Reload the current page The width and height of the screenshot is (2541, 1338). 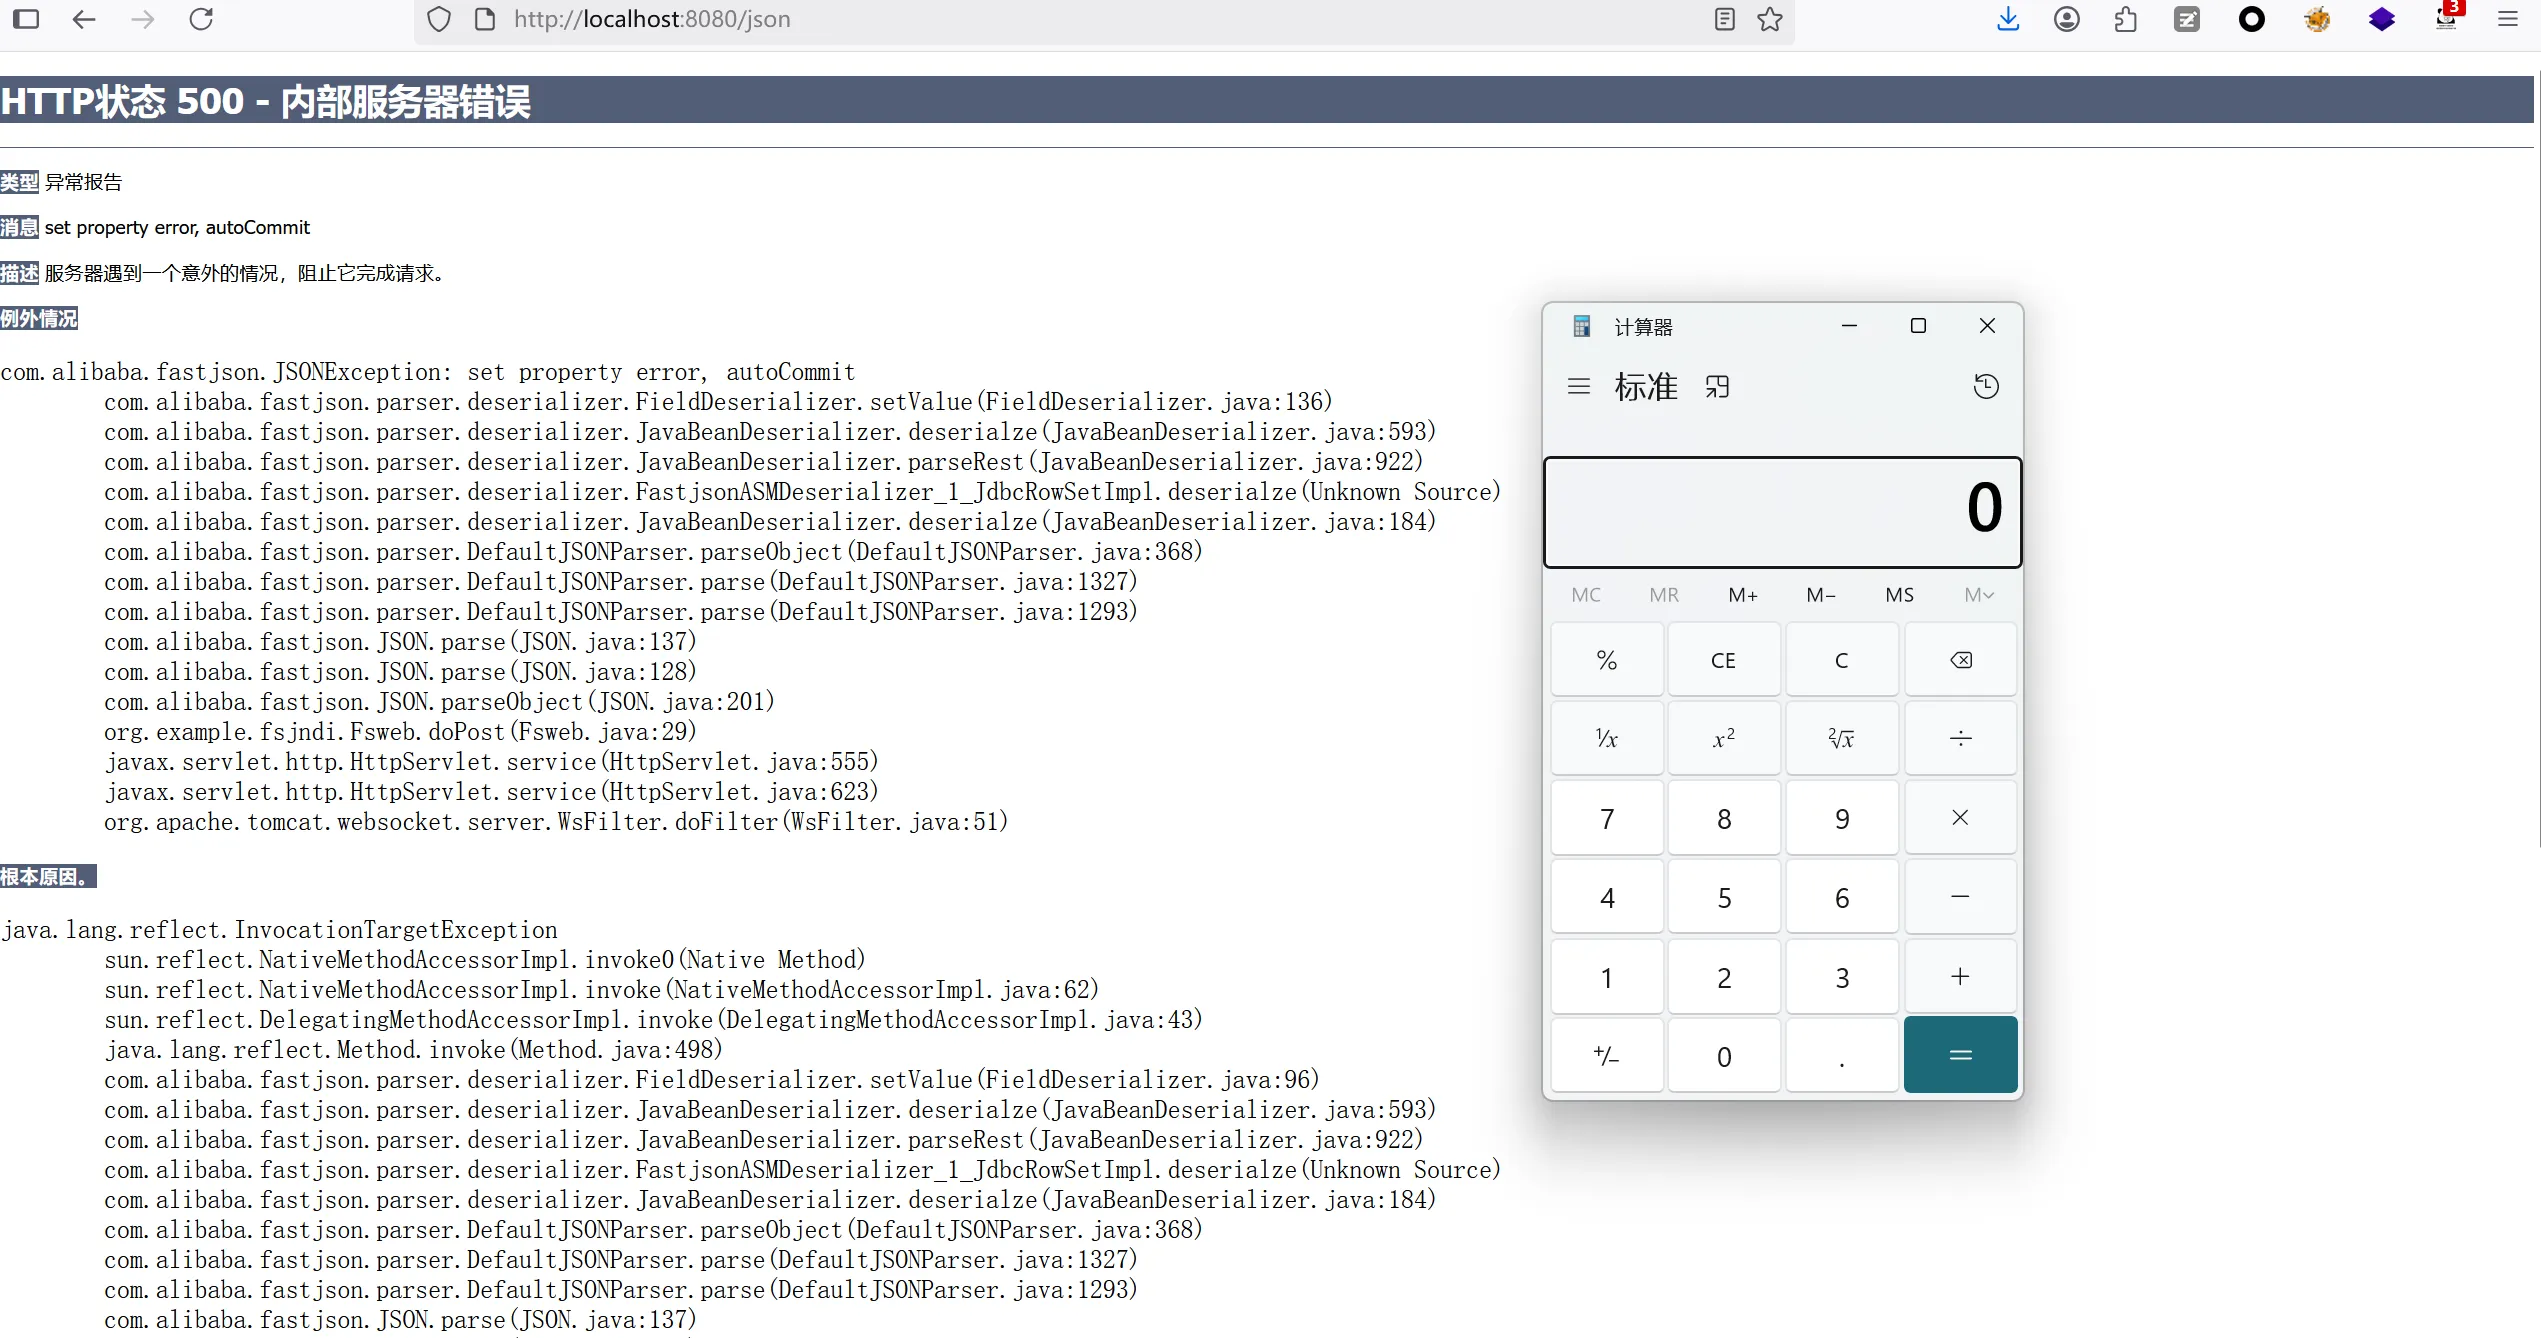(201, 20)
